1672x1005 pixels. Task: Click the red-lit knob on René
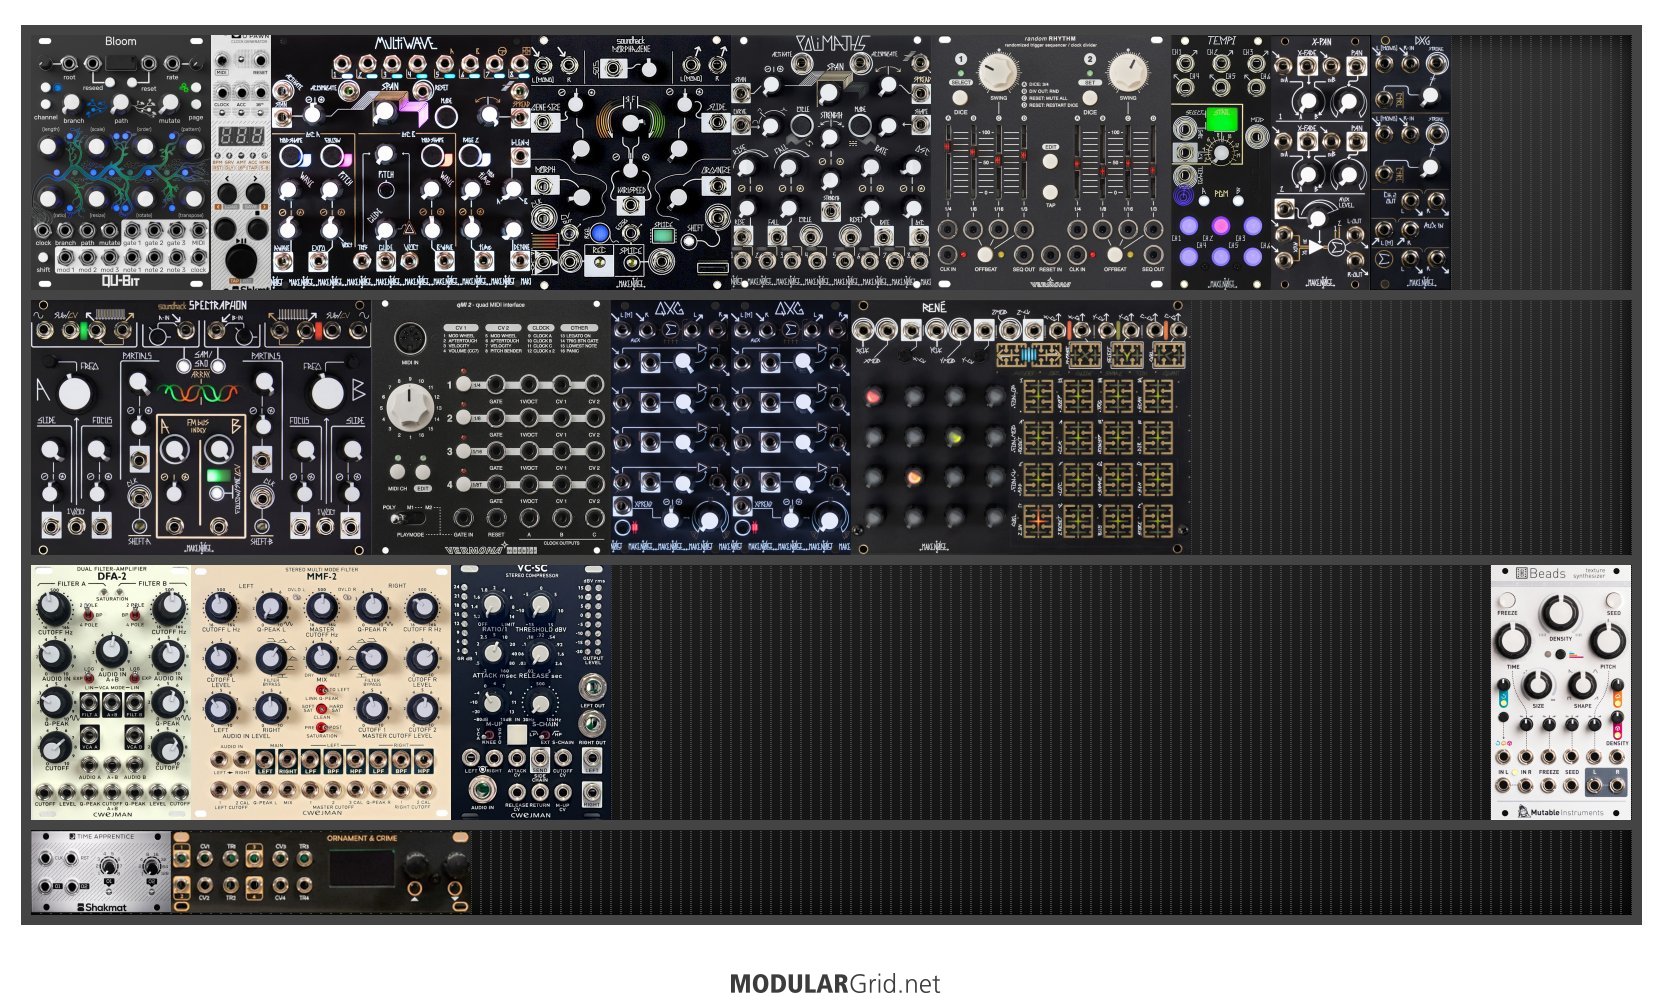(874, 397)
